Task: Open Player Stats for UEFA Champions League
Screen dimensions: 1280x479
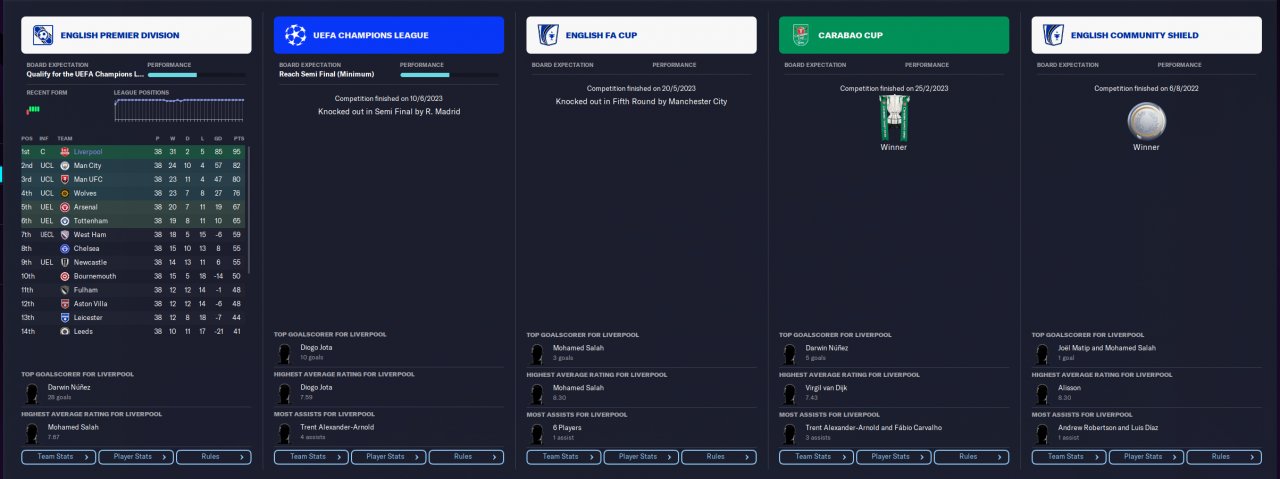Action: coord(389,457)
